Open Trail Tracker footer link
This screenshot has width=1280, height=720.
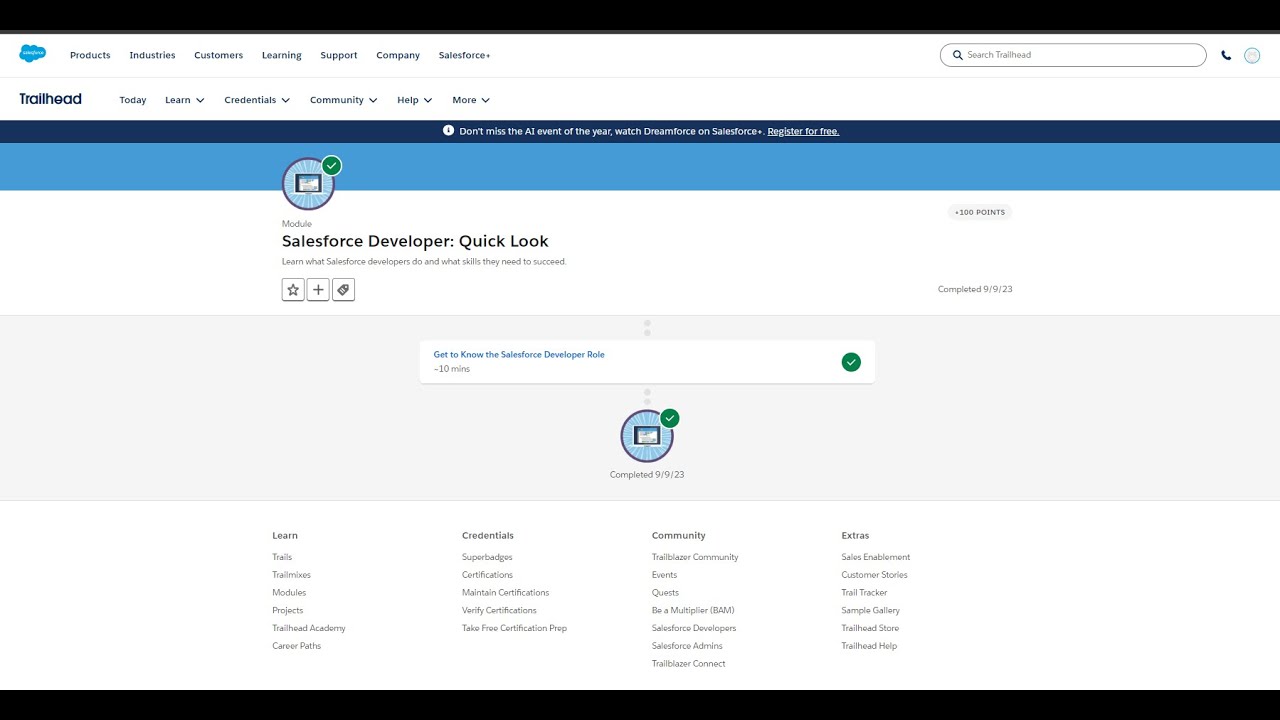pos(864,593)
